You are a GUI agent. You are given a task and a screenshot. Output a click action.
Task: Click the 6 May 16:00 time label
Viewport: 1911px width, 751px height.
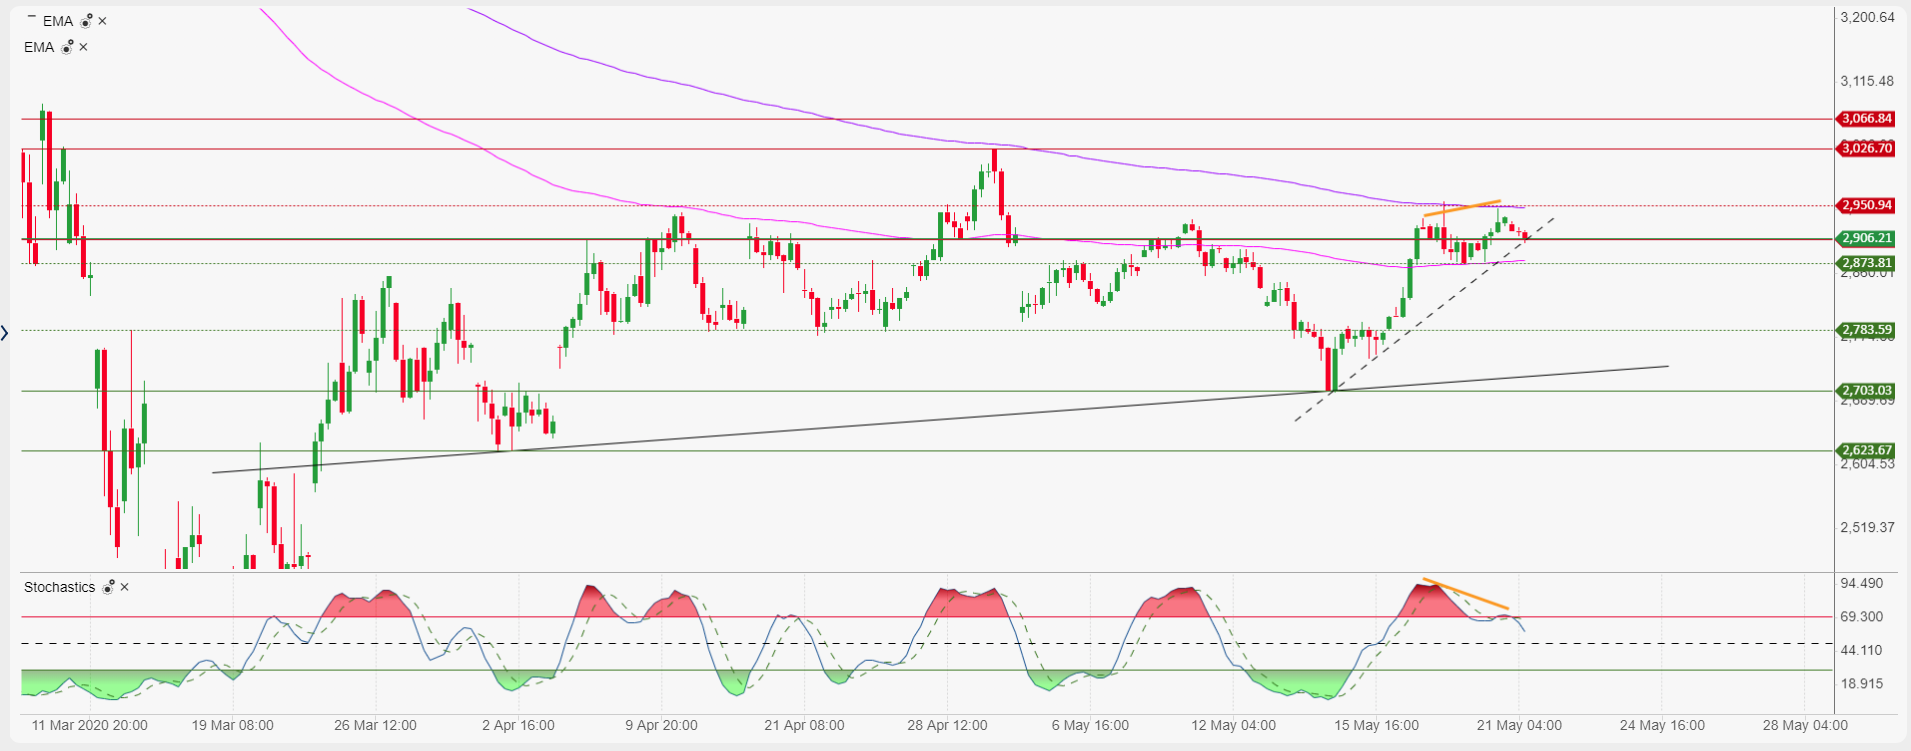[x=1090, y=725]
